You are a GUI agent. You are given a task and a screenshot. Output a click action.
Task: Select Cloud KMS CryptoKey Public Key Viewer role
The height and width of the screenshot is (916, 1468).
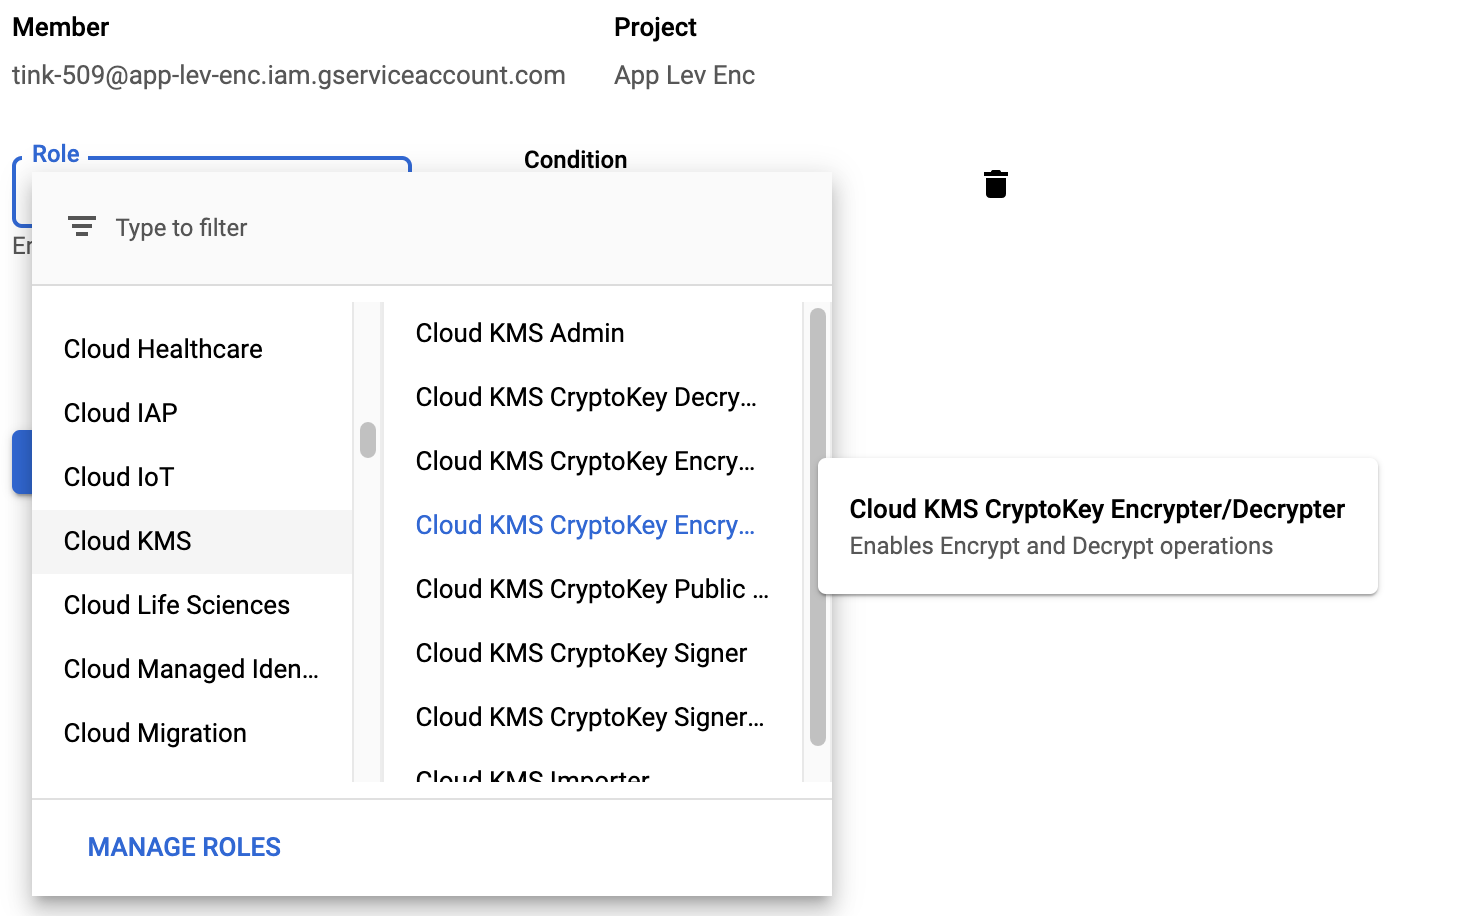click(592, 589)
